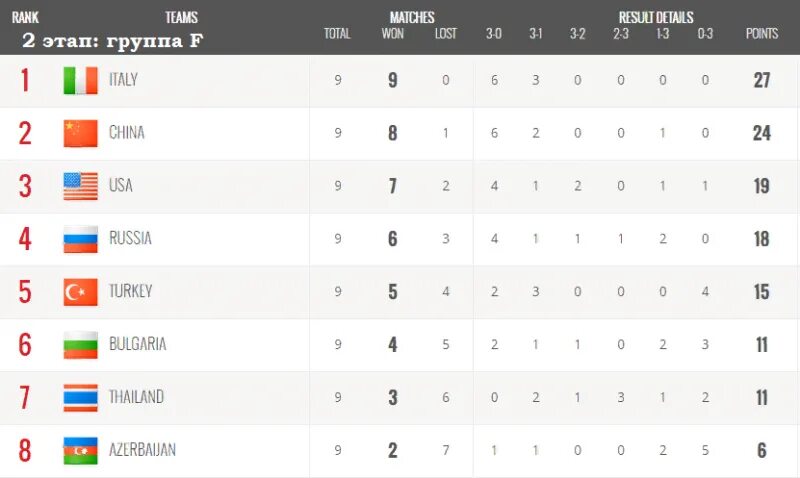This screenshot has width=800, height=478.
Task: Click the rank number 5 for Turkey
Action: click(x=25, y=292)
